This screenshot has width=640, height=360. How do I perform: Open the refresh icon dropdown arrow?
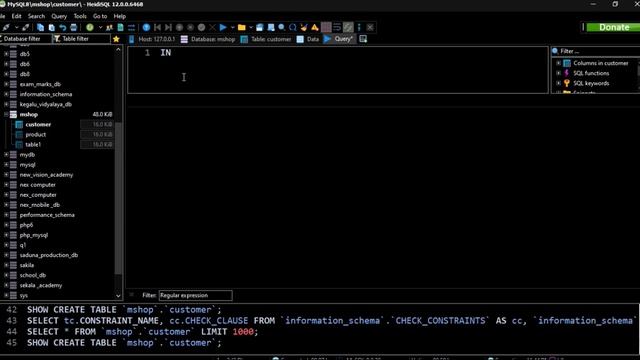pyautogui.click(x=100, y=27)
